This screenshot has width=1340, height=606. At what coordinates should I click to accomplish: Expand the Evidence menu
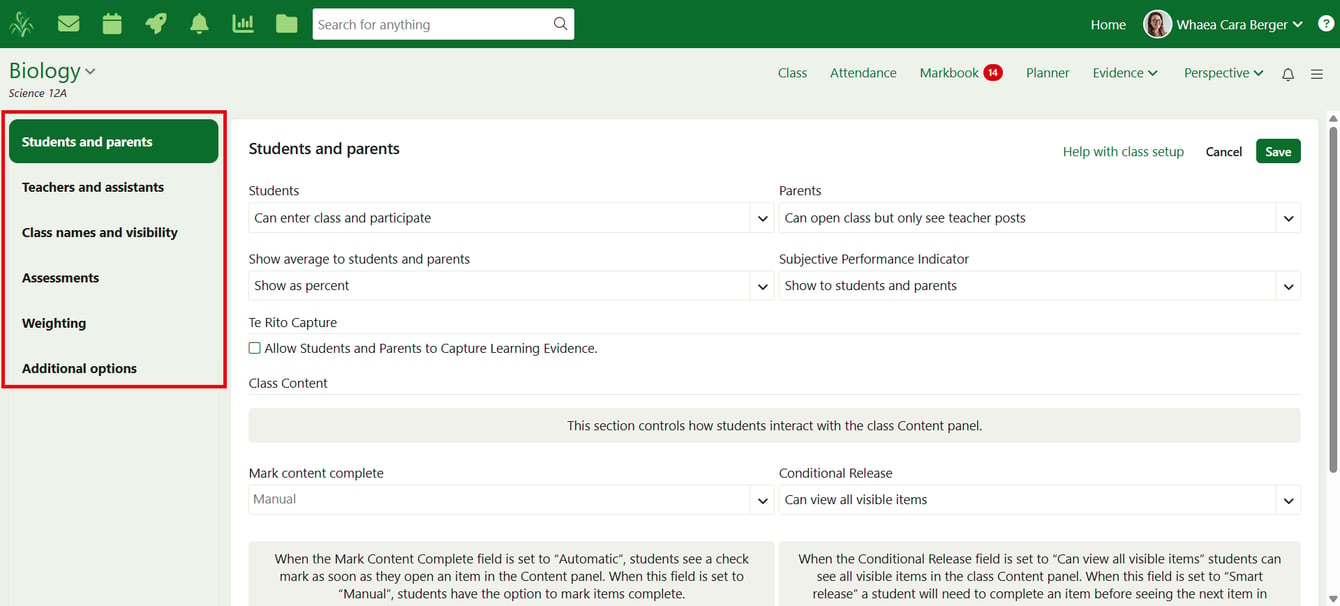pyautogui.click(x=1125, y=73)
